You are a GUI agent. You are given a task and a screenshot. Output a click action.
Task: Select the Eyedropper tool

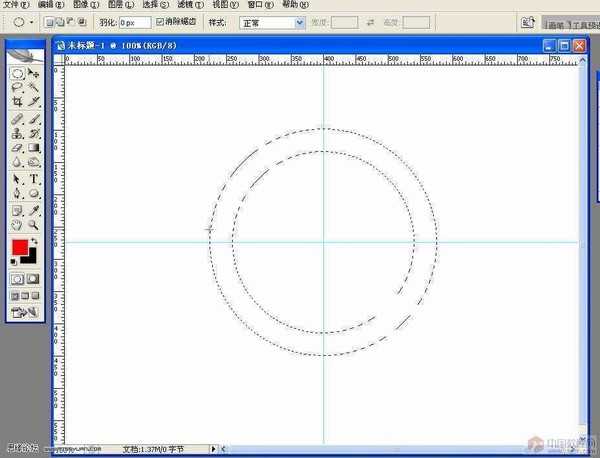[34, 211]
